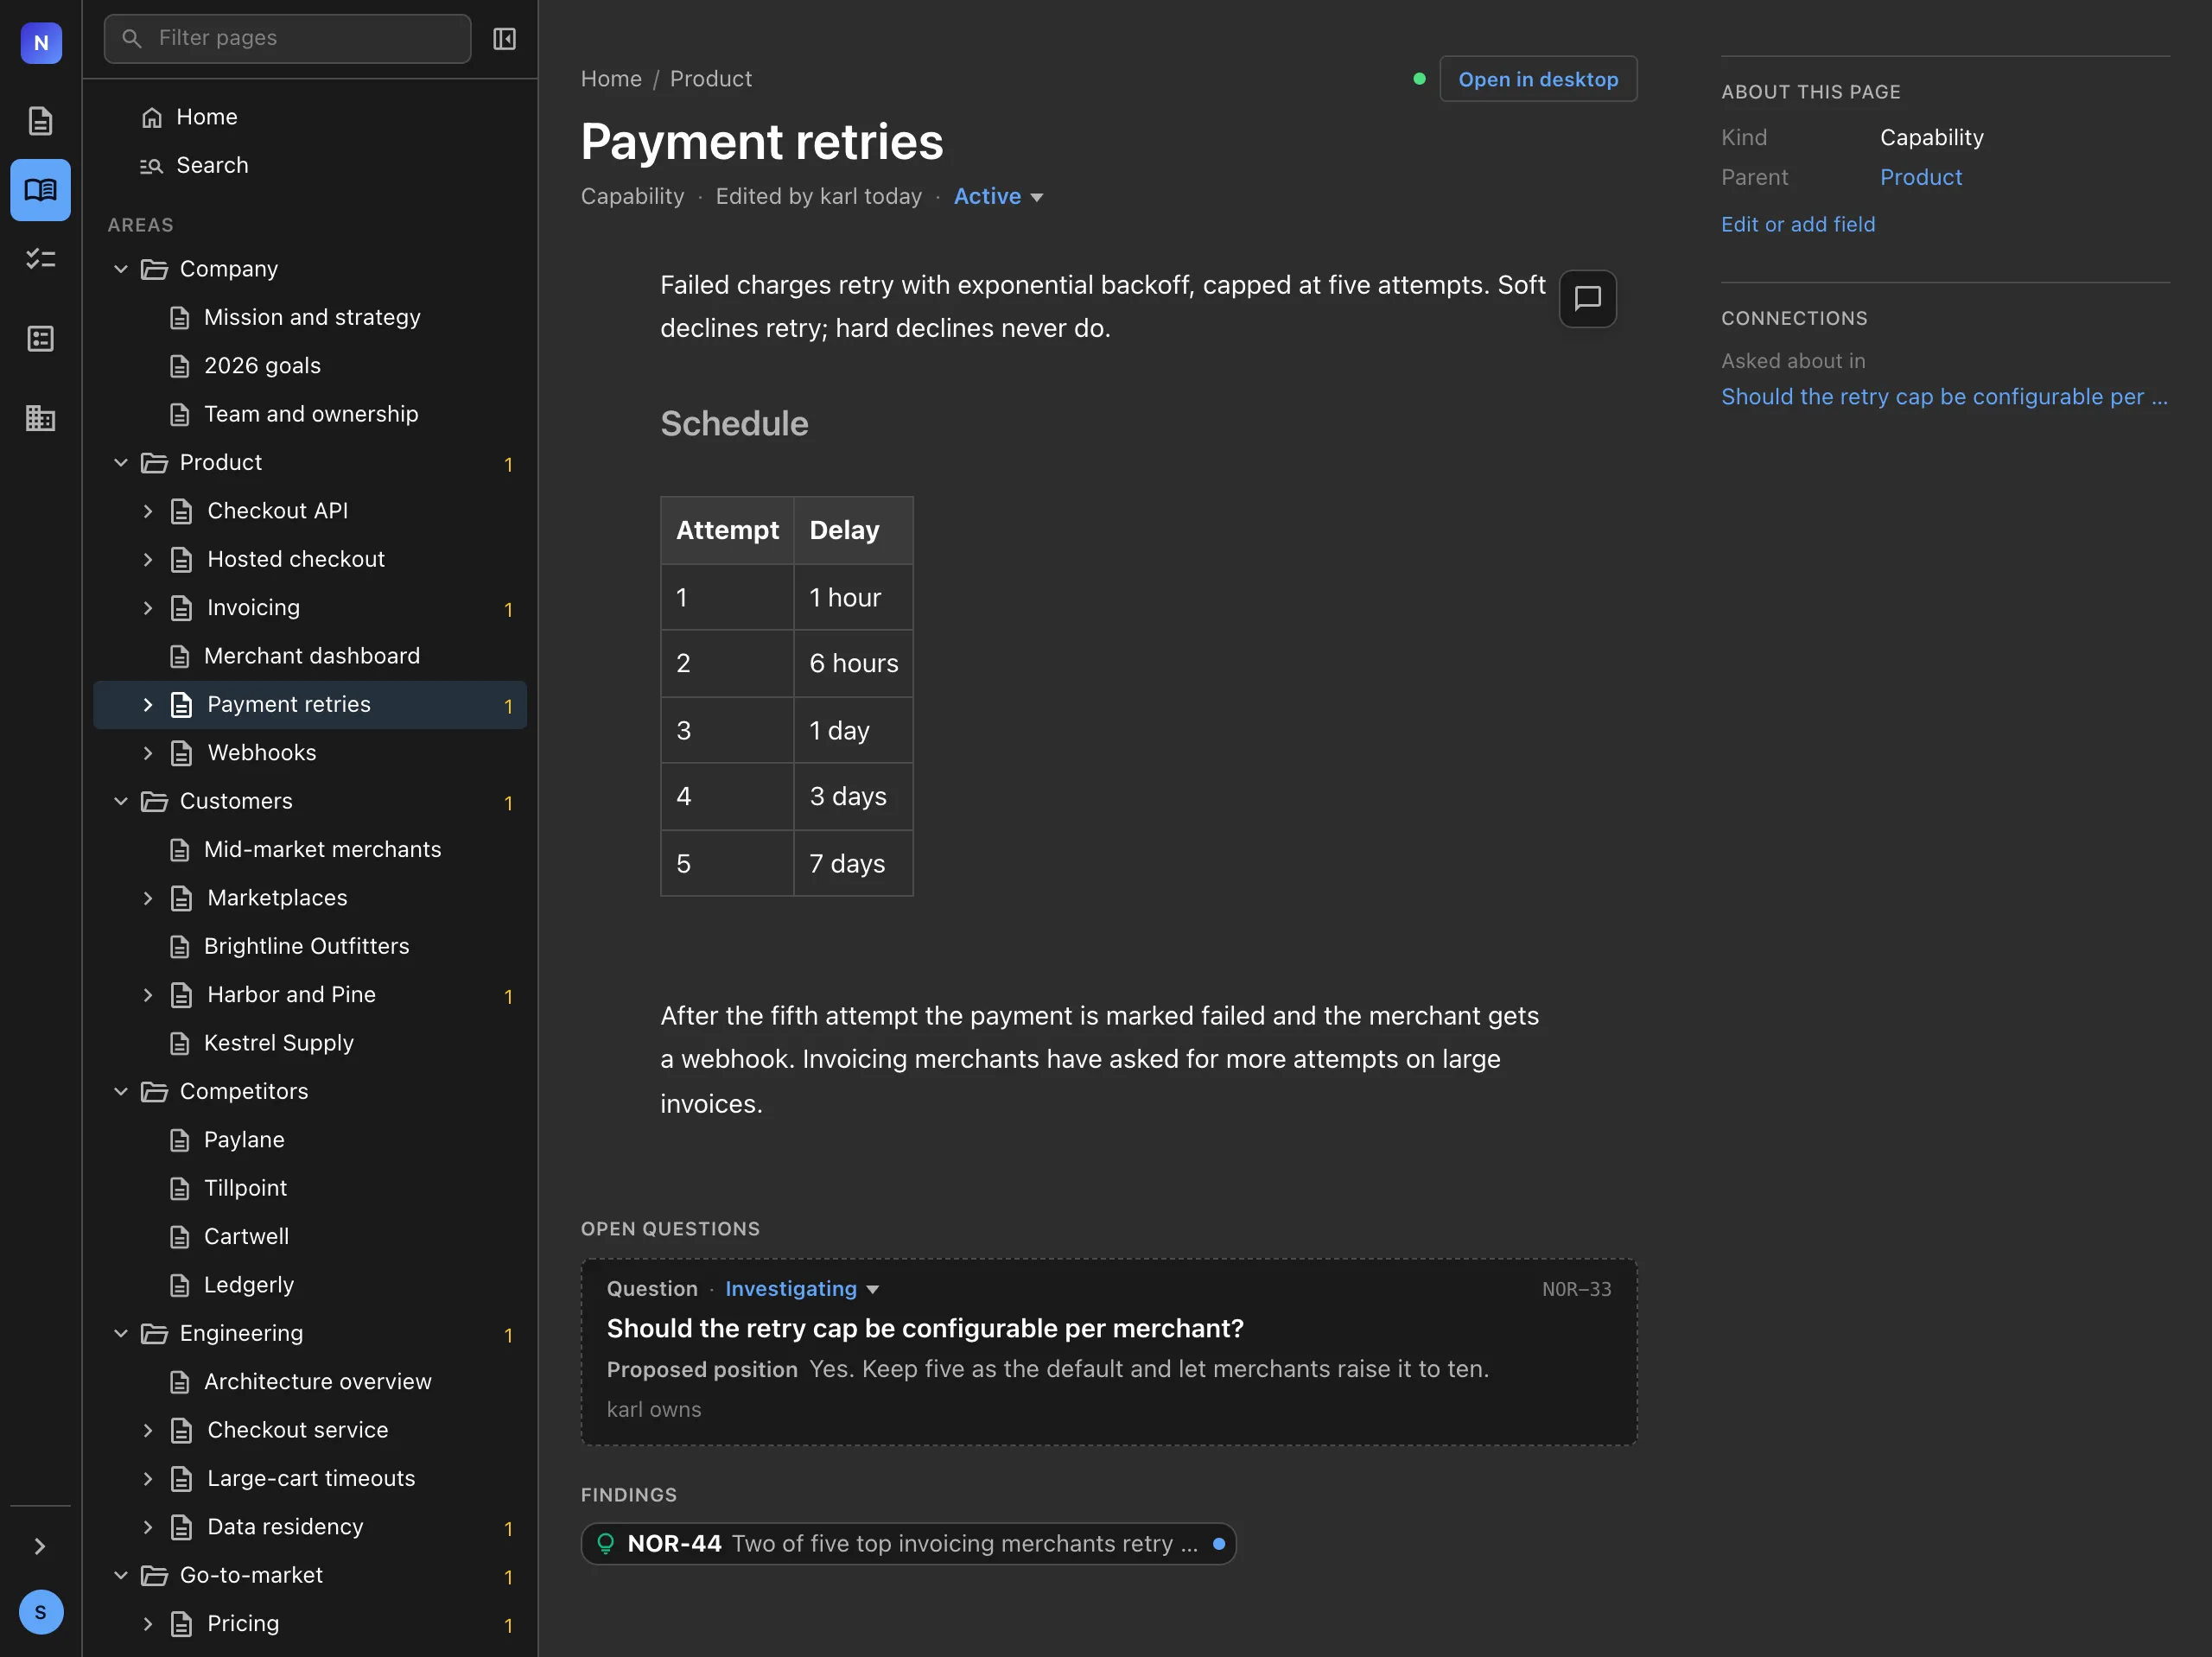
Task: Expand the Webhooks page chevron
Action: click(x=148, y=753)
